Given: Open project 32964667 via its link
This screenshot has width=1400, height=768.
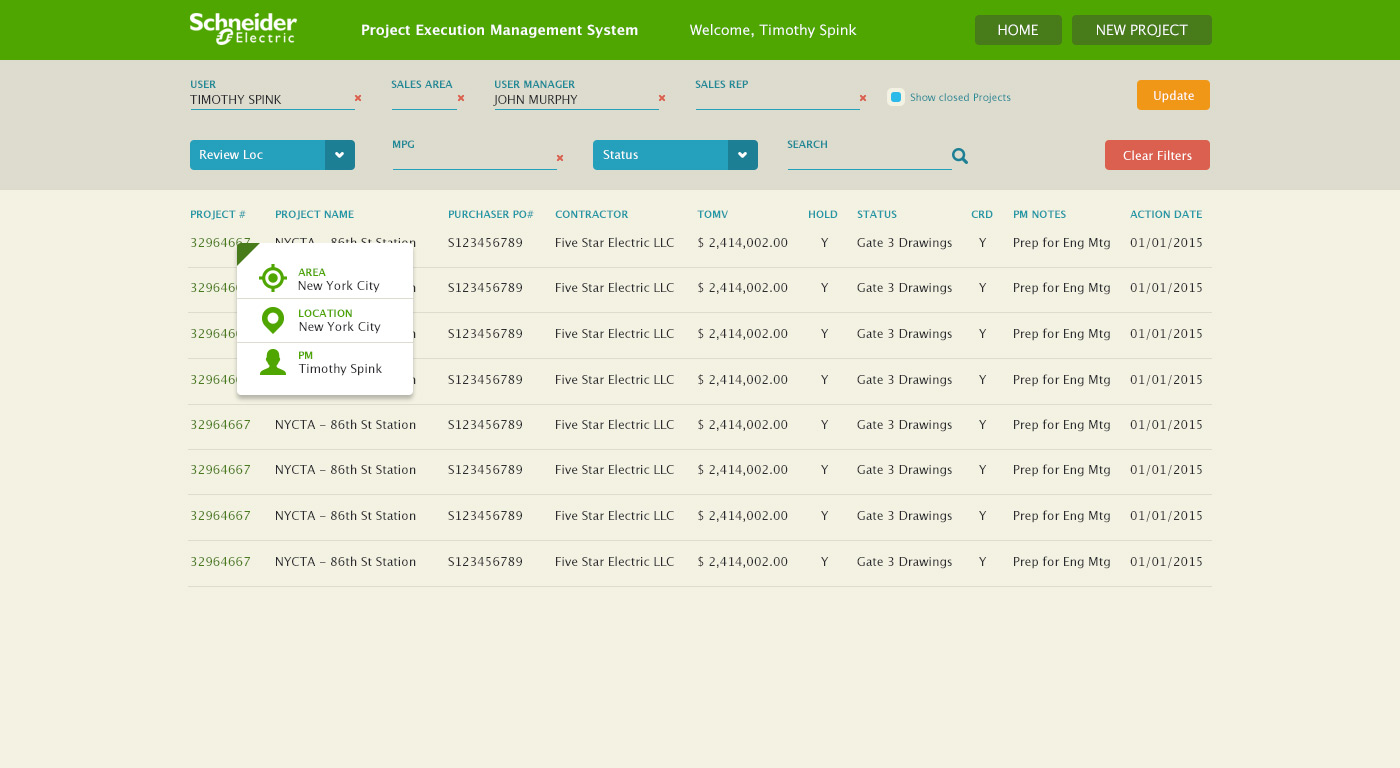Looking at the screenshot, I should [x=220, y=424].
